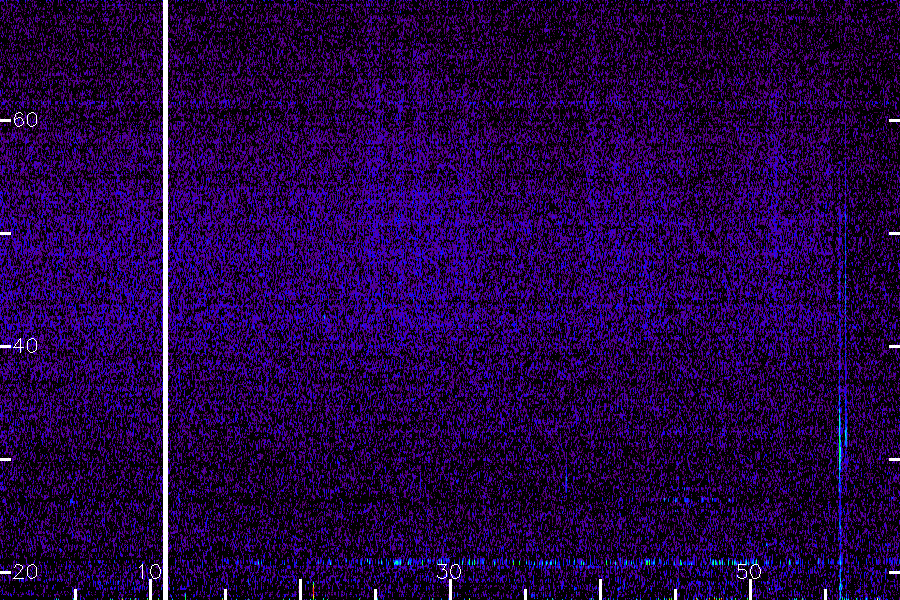The height and width of the screenshot is (600, 900).
Task: Click the x-axis label 50
Action: 749,572
